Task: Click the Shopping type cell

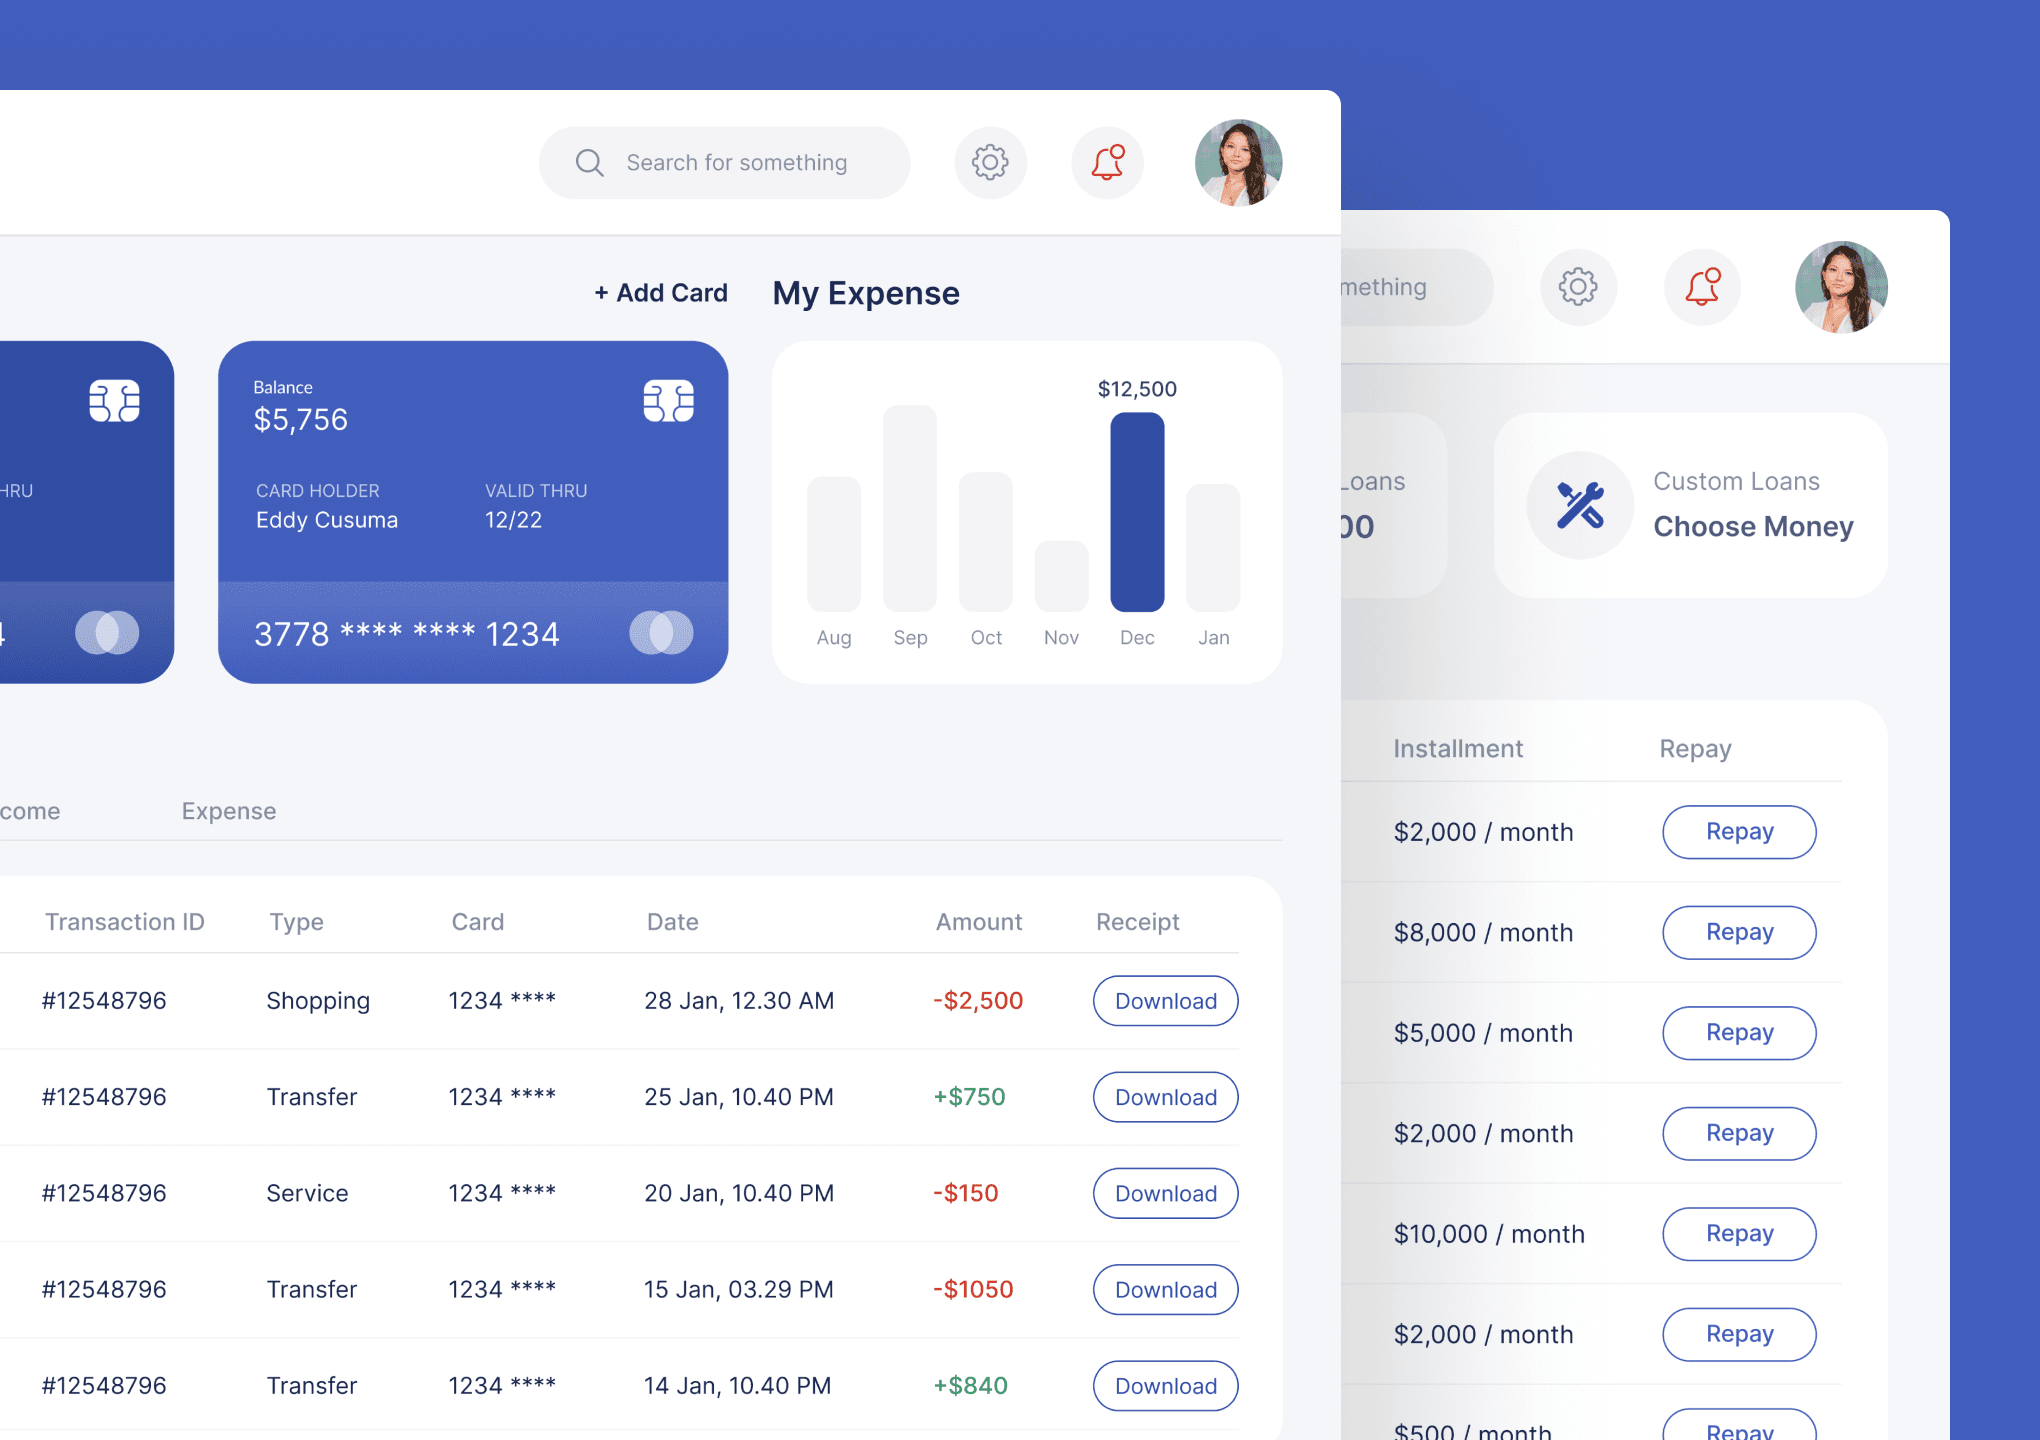Action: click(x=318, y=1001)
